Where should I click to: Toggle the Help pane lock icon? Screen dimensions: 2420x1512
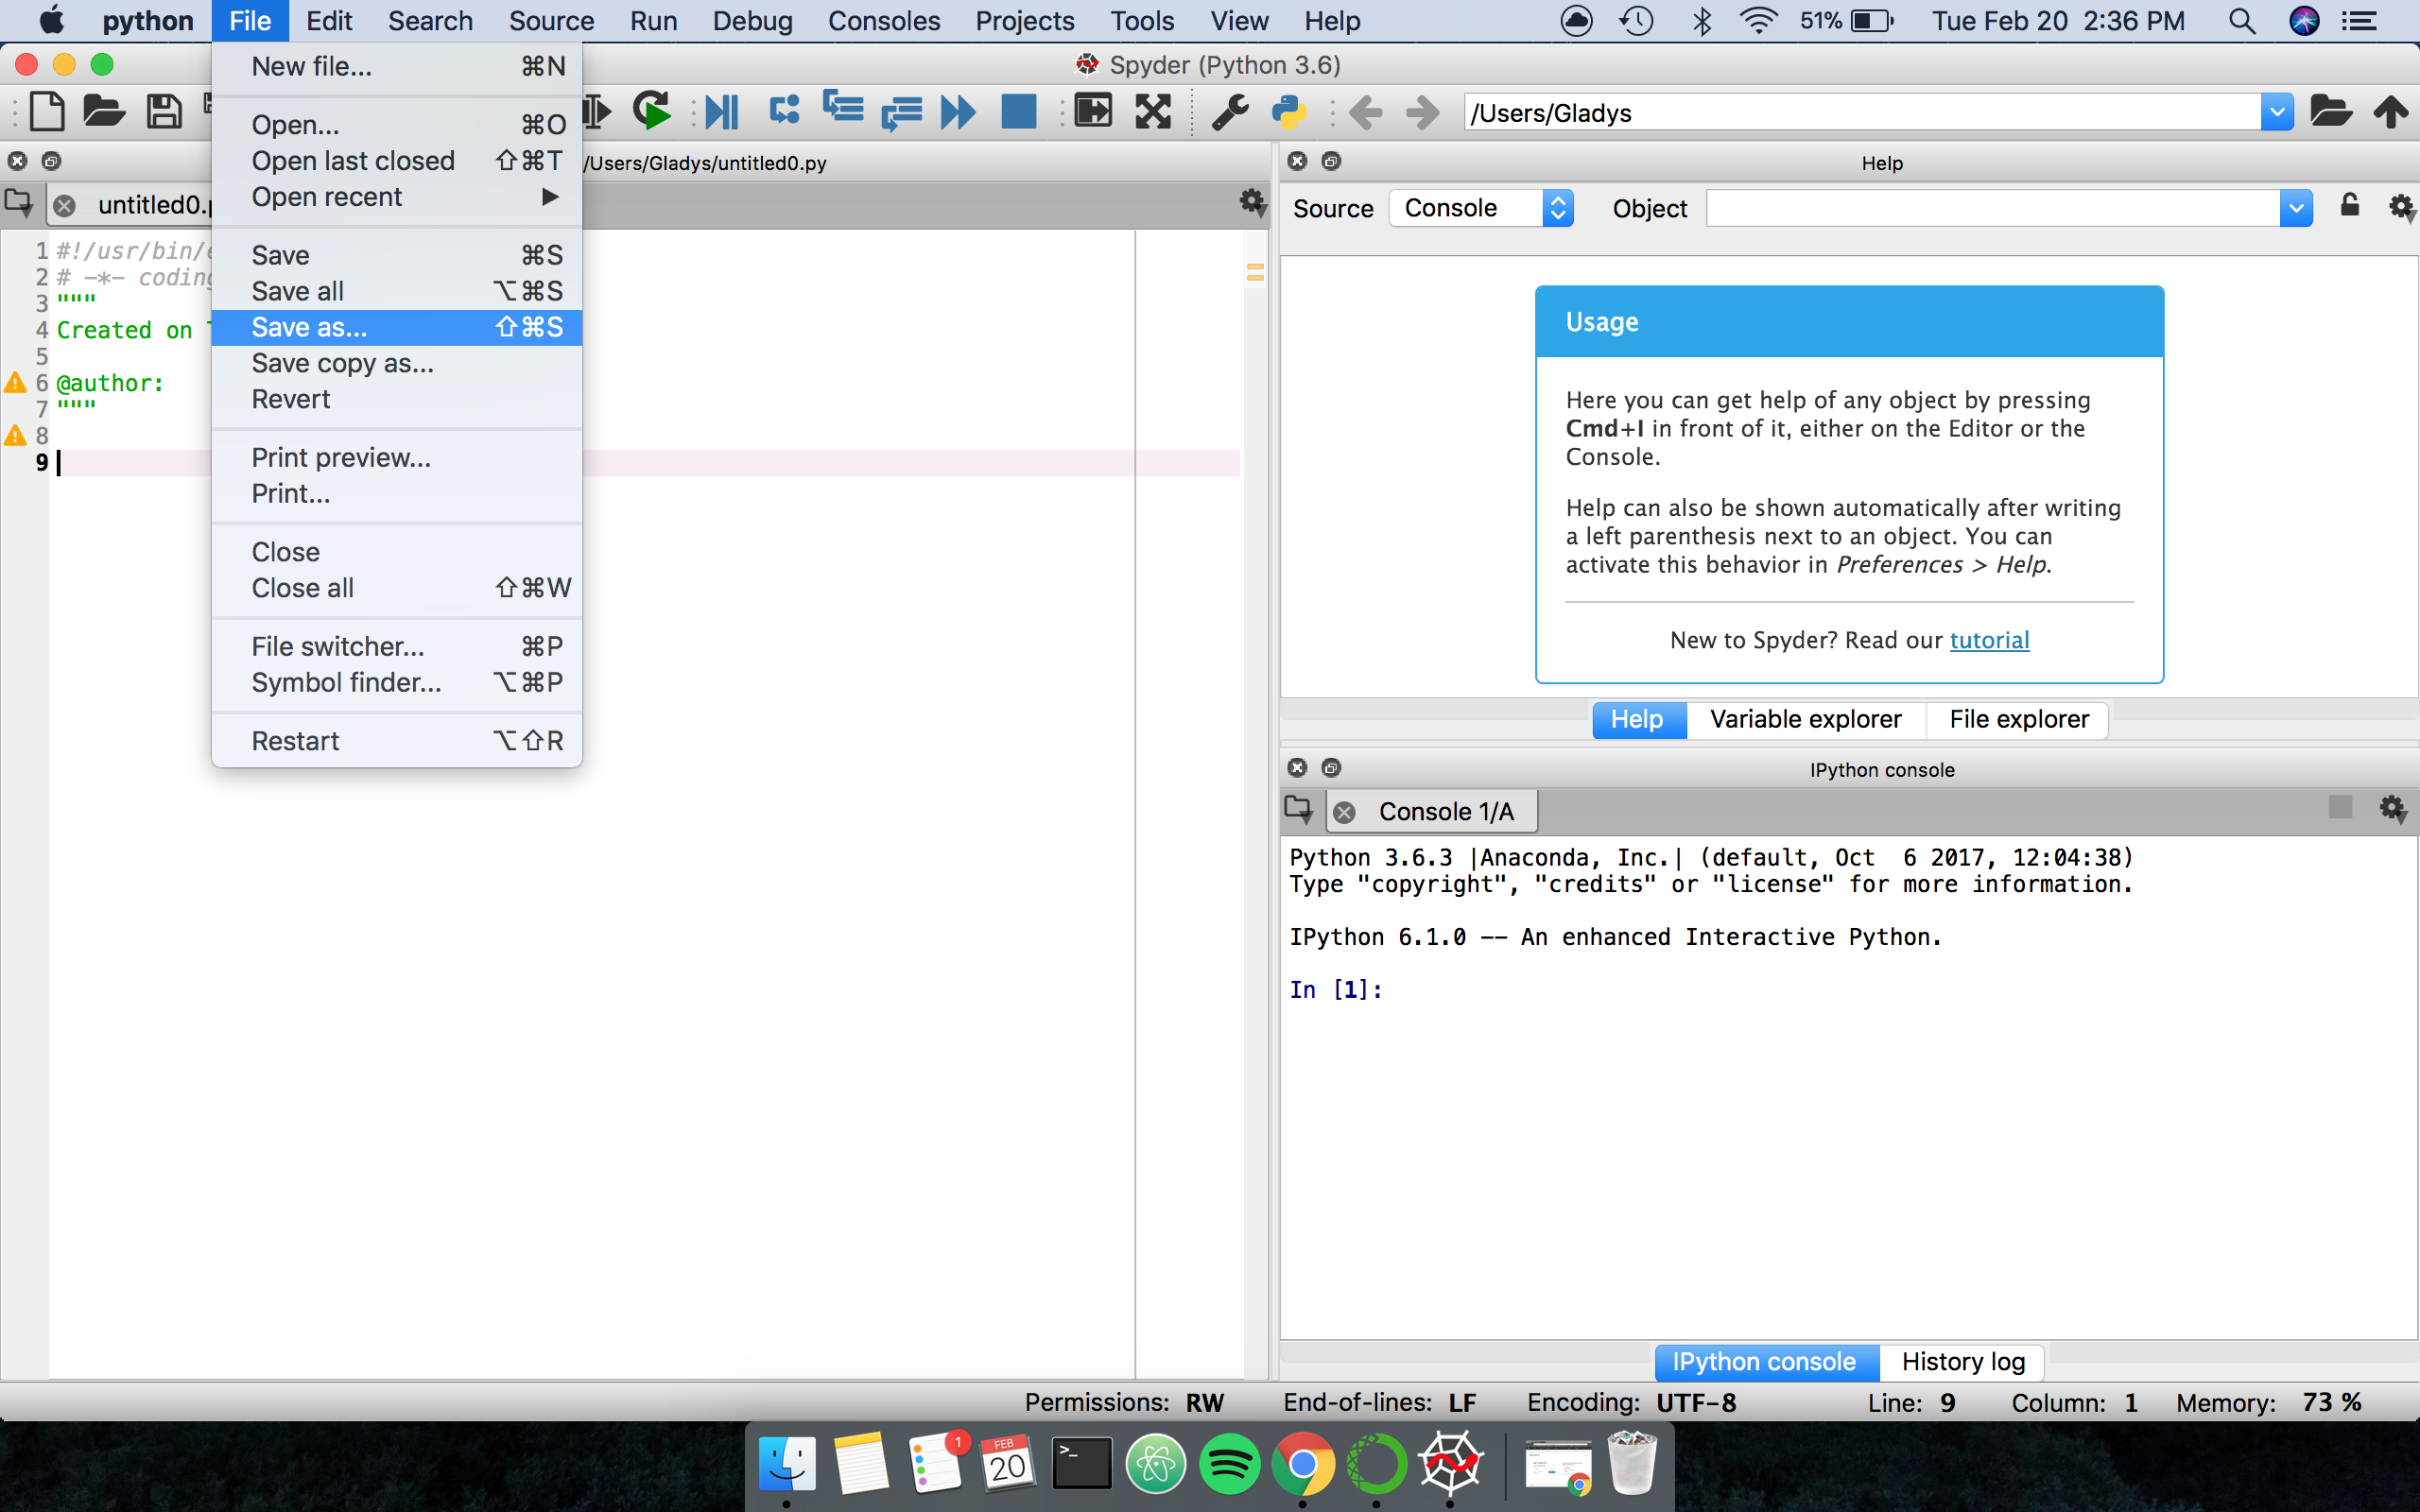(x=2350, y=206)
